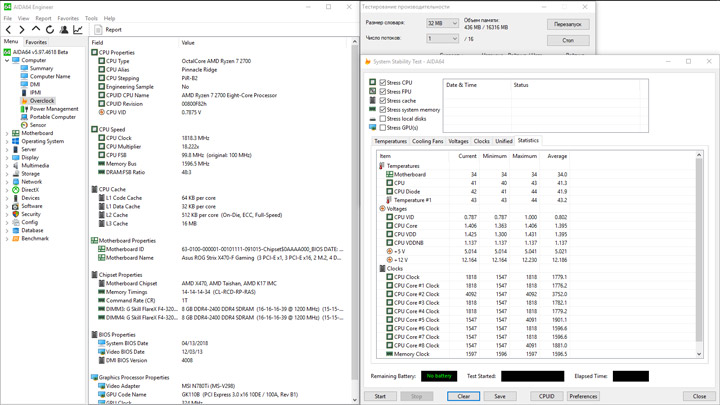Click the Benchmark tree icon

click(16, 238)
